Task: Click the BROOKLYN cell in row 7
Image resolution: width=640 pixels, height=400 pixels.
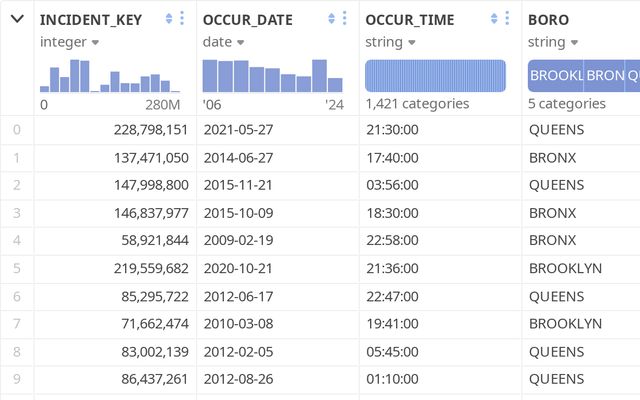Action: (x=565, y=324)
